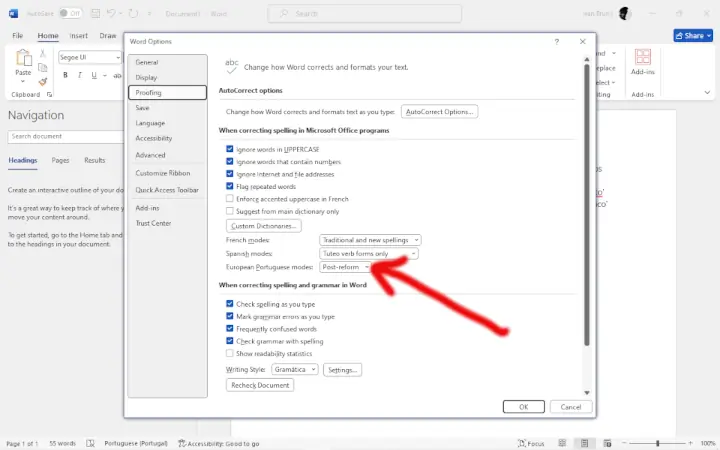Click the Paste clipboard icon
The height and width of the screenshot is (450, 720).
(x=23, y=58)
